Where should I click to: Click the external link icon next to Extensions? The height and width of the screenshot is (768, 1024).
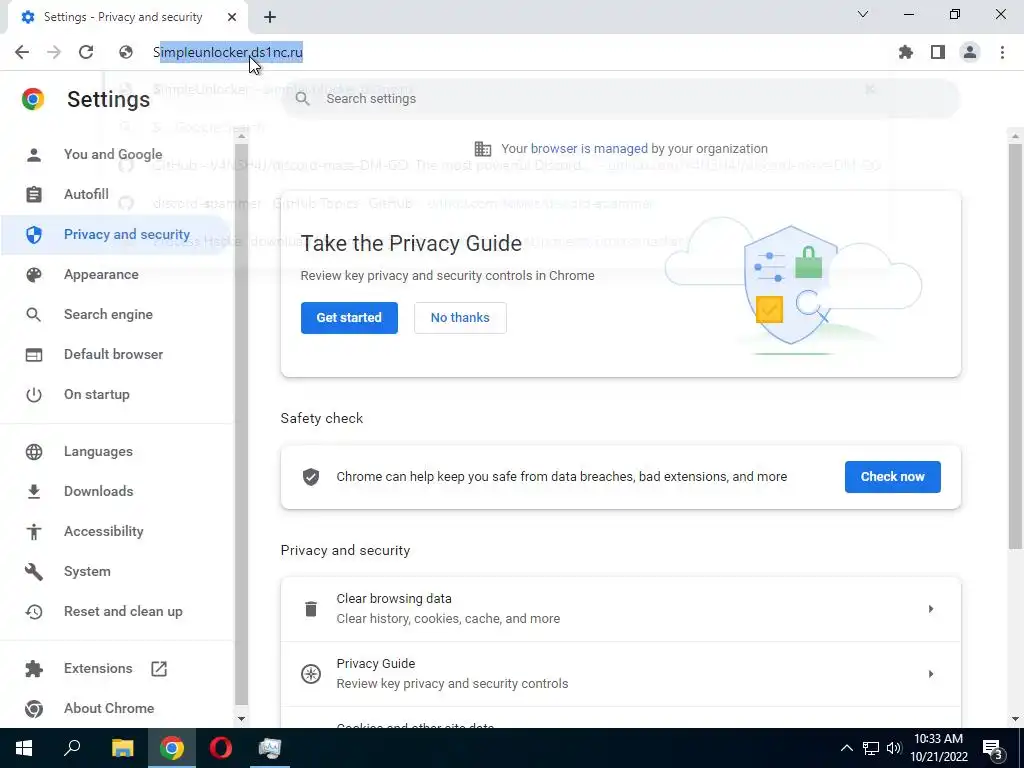click(159, 668)
